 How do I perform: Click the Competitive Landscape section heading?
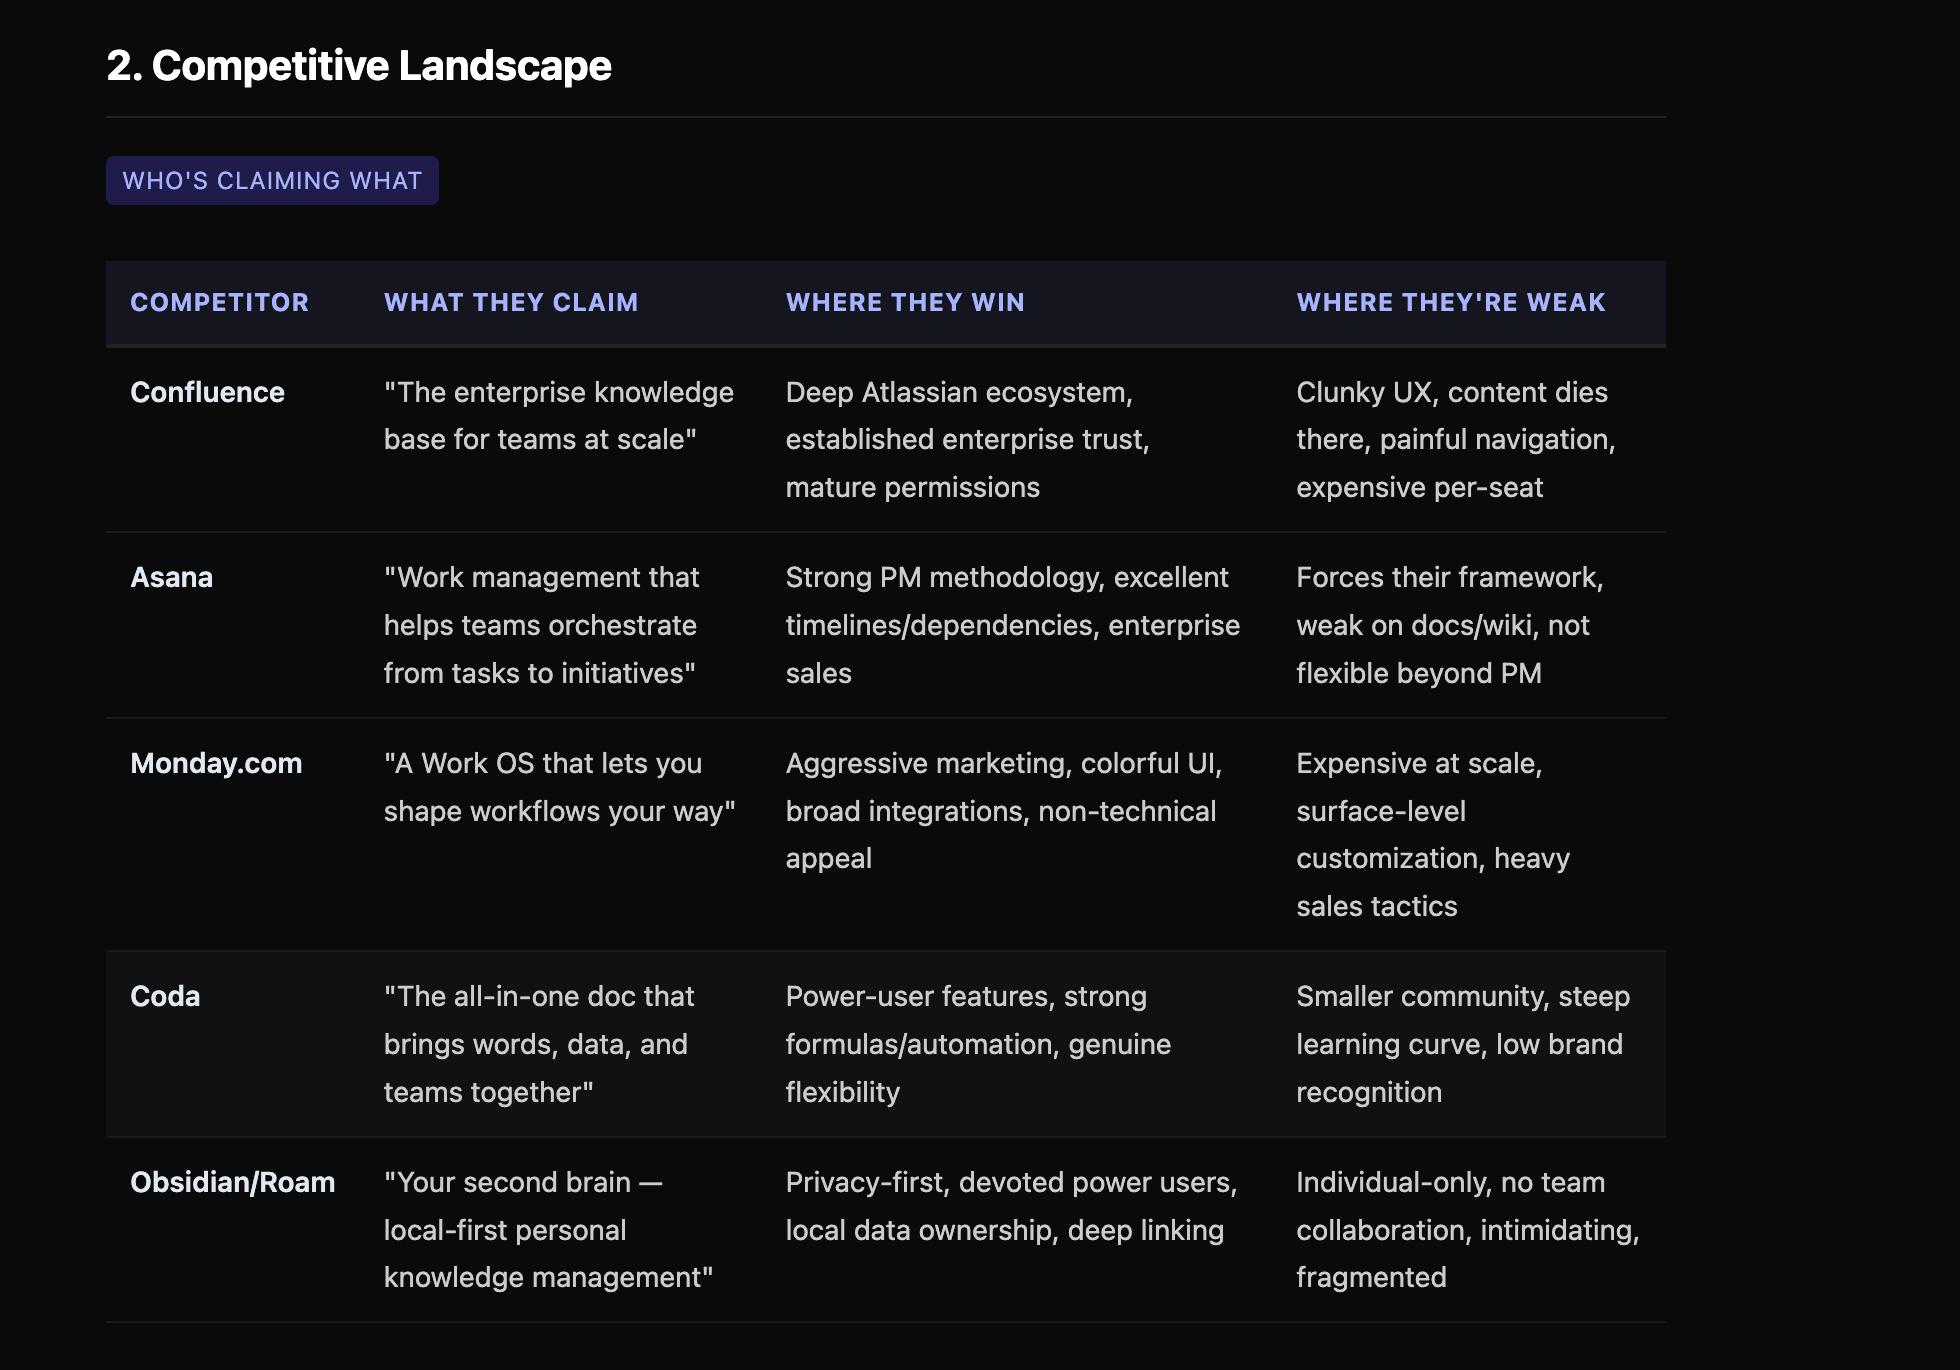tap(358, 66)
